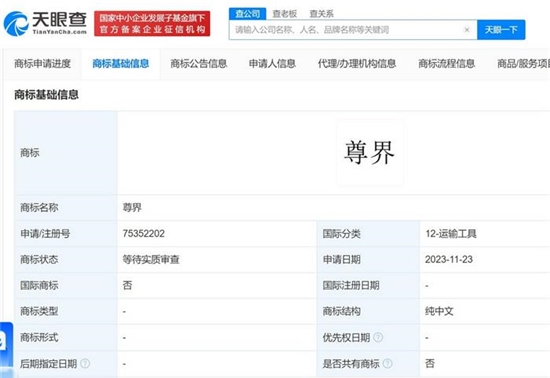Select the 查公司 search tab
Viewport: 550px width, 378px height.
coord(248,14)
